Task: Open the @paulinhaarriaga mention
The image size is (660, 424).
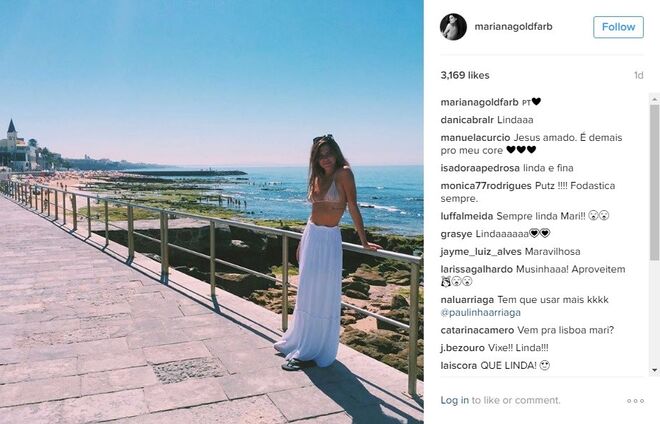Action: click(481, 312)
